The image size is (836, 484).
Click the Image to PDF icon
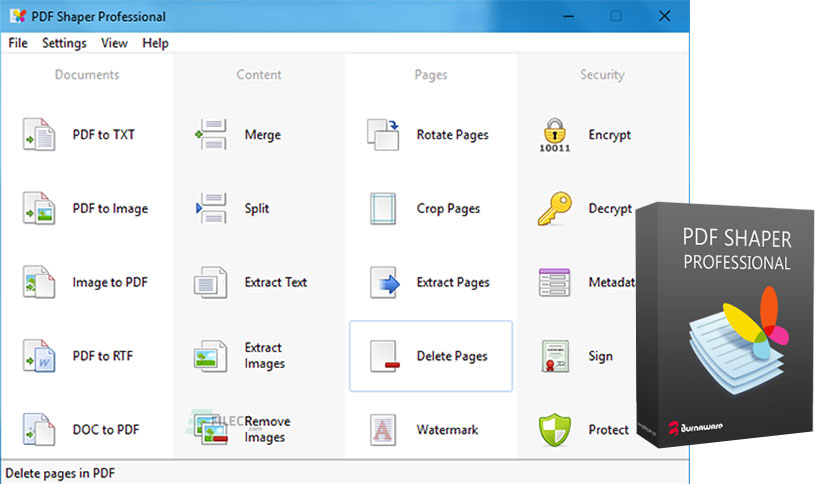click(39, 282)
